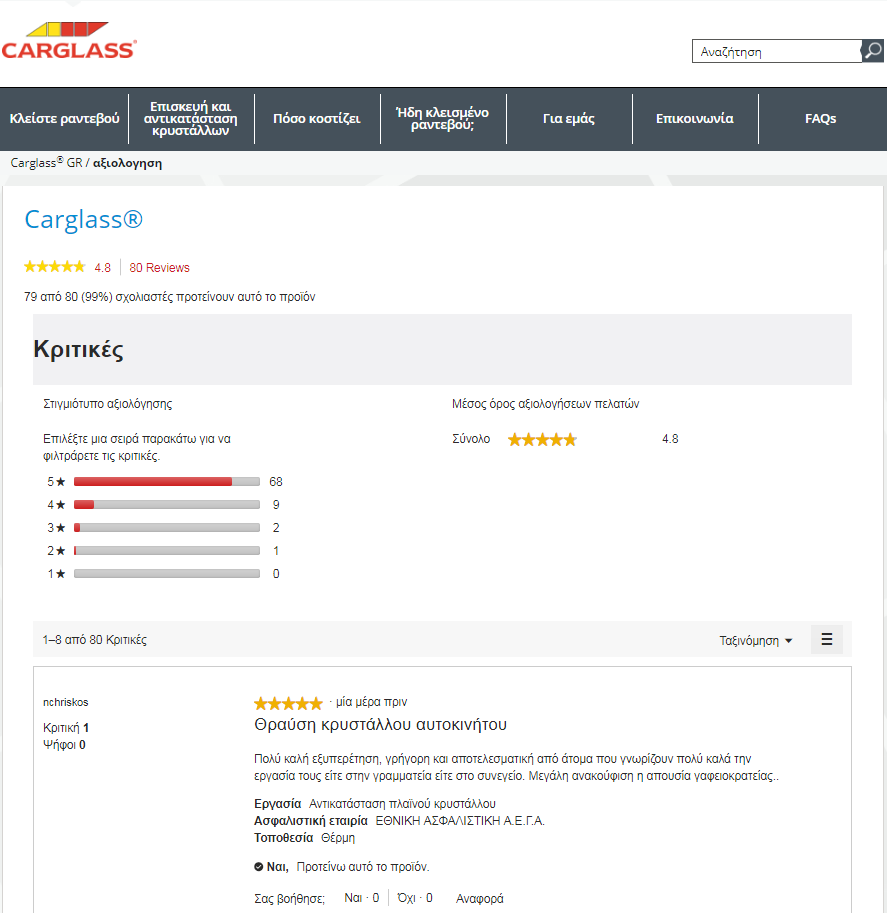Screen dimensions: 887x913
Task: Click the search magnifier icon
Action: pyautogui.click(x=872, y=51)
